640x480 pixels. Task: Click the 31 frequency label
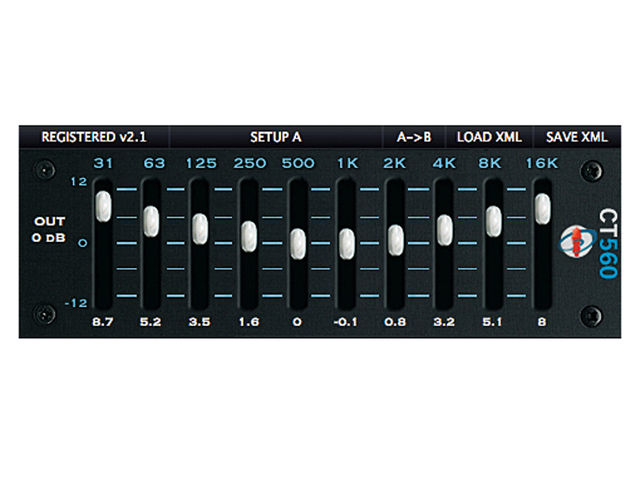[x=103, y=163]
